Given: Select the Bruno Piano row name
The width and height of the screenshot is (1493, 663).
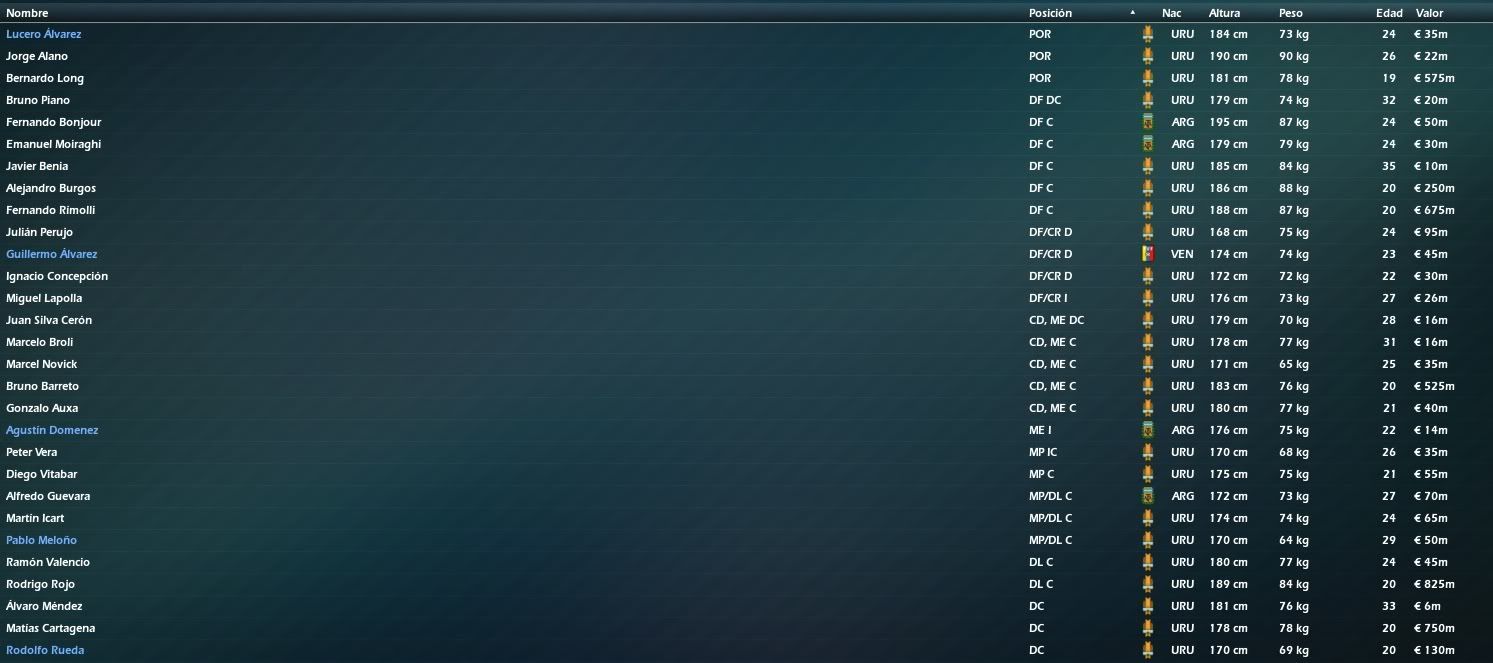Looking at the screenshot, I should (38, 100).
